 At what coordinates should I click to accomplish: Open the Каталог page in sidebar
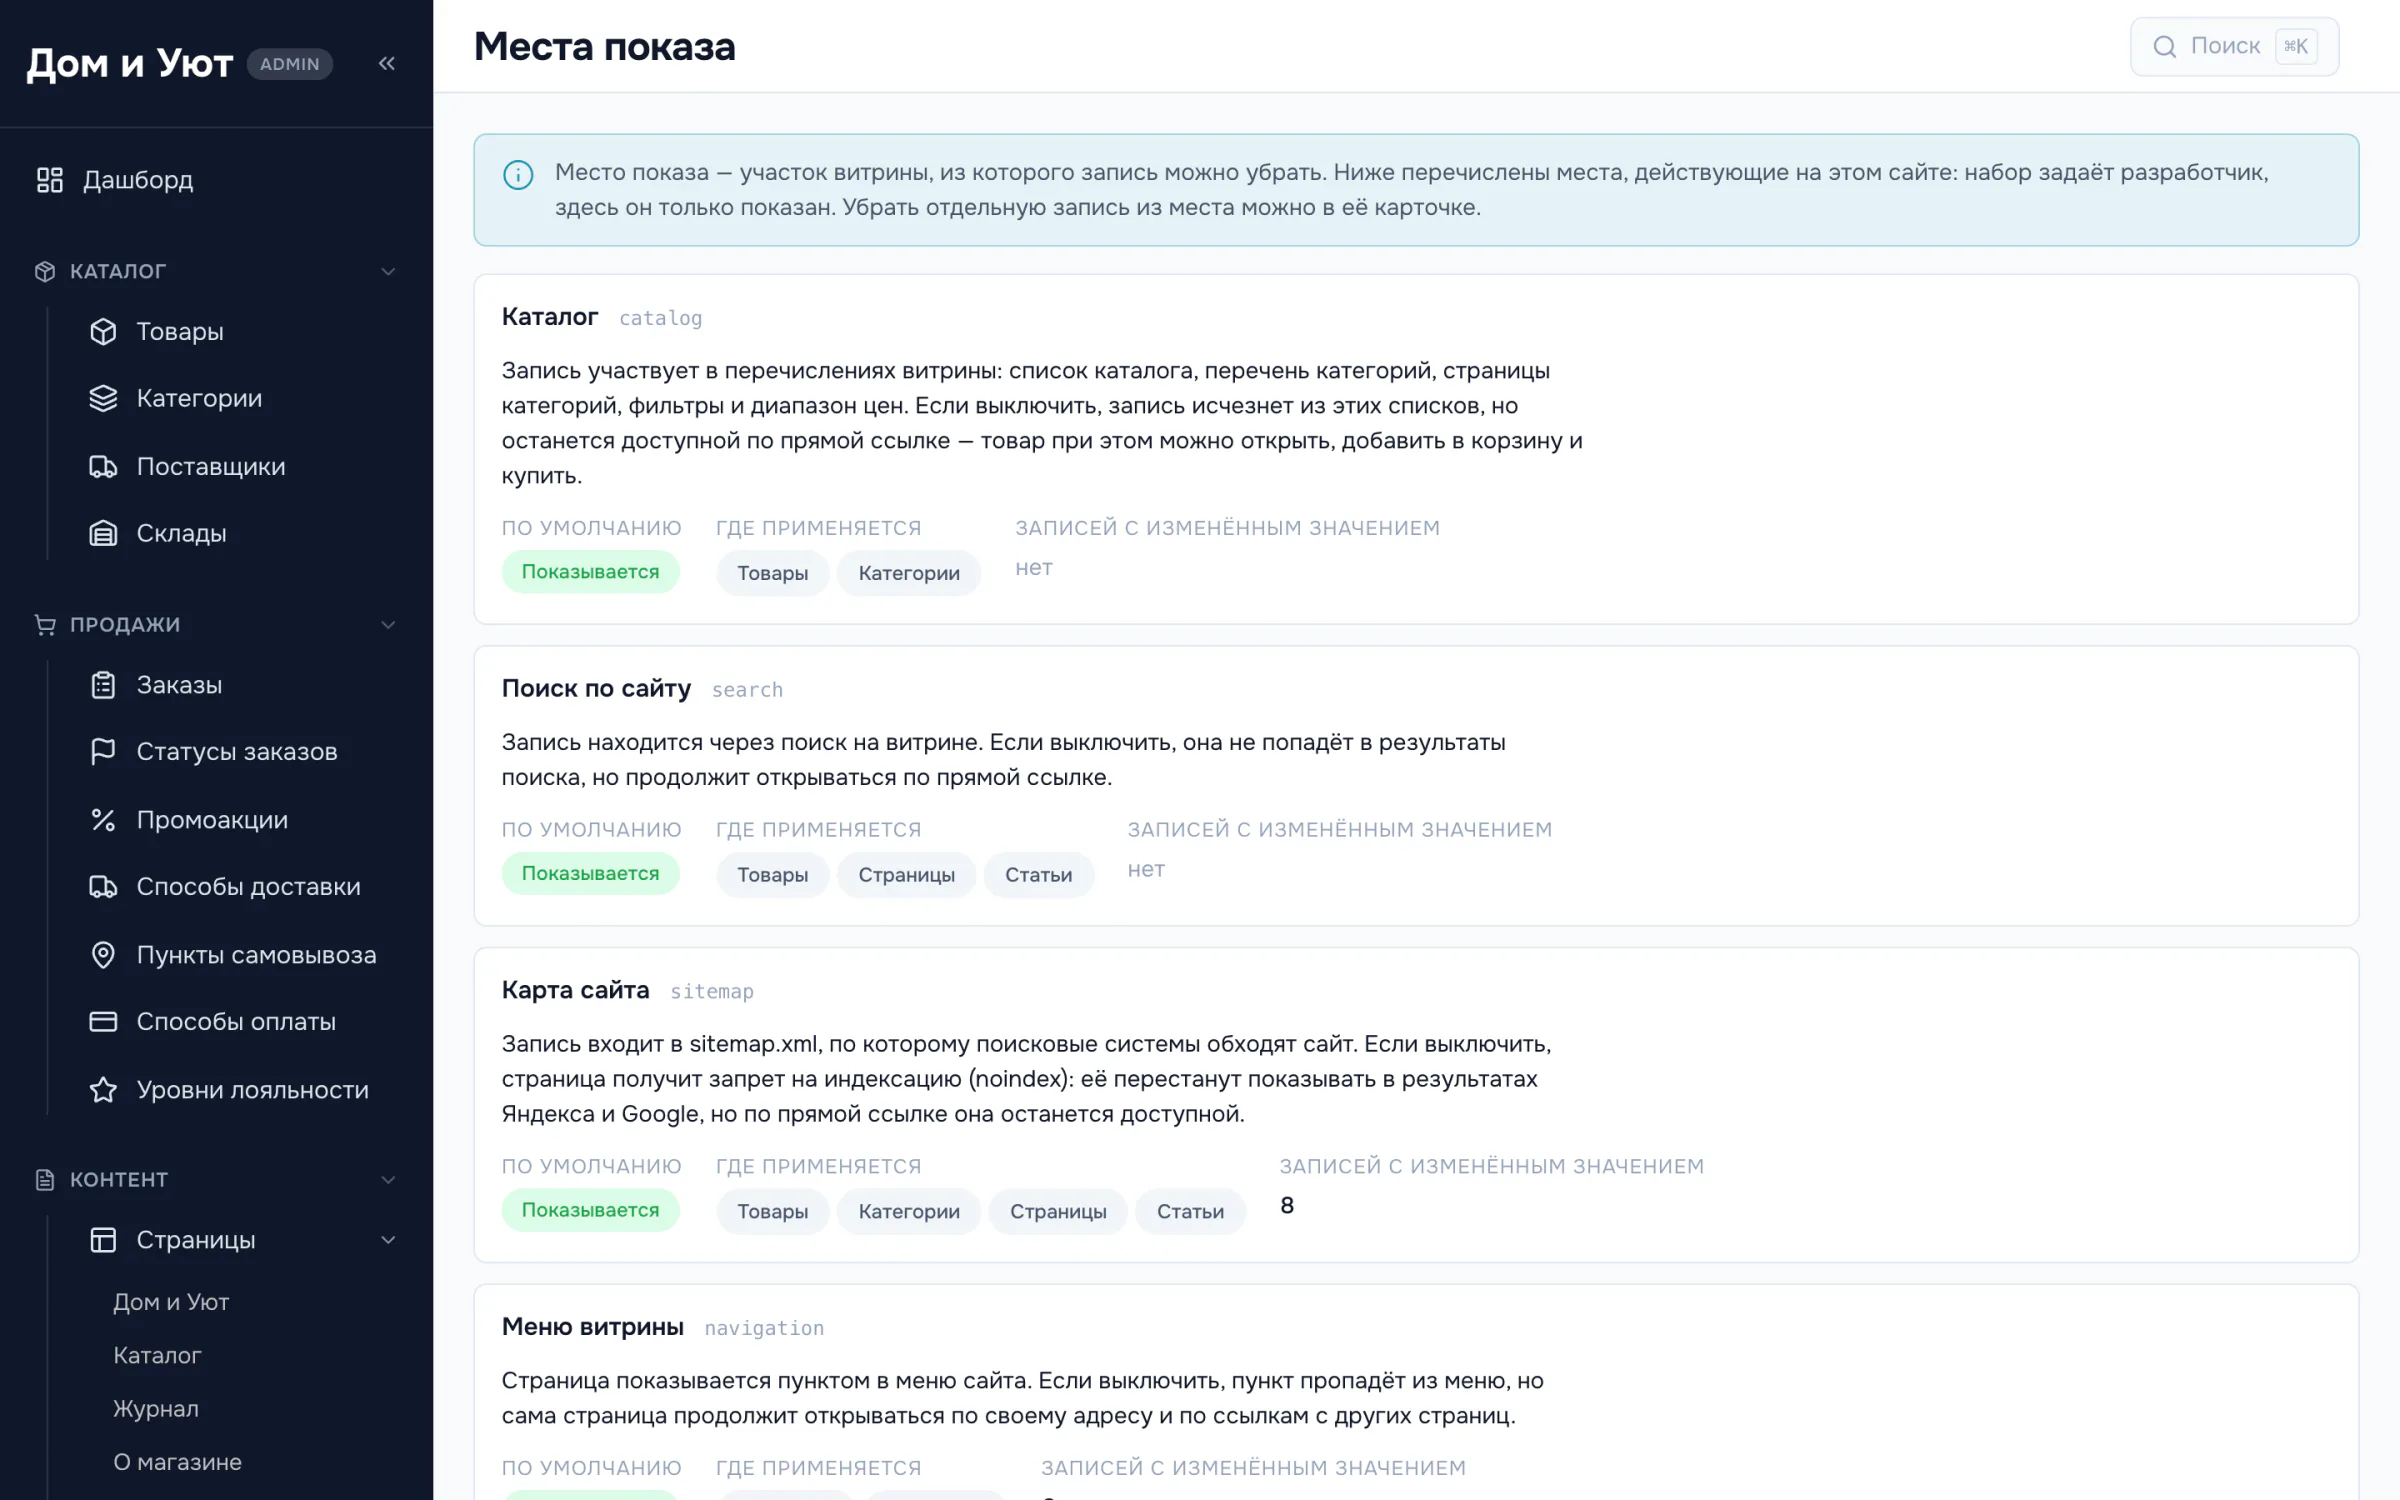coord(157,1355)
